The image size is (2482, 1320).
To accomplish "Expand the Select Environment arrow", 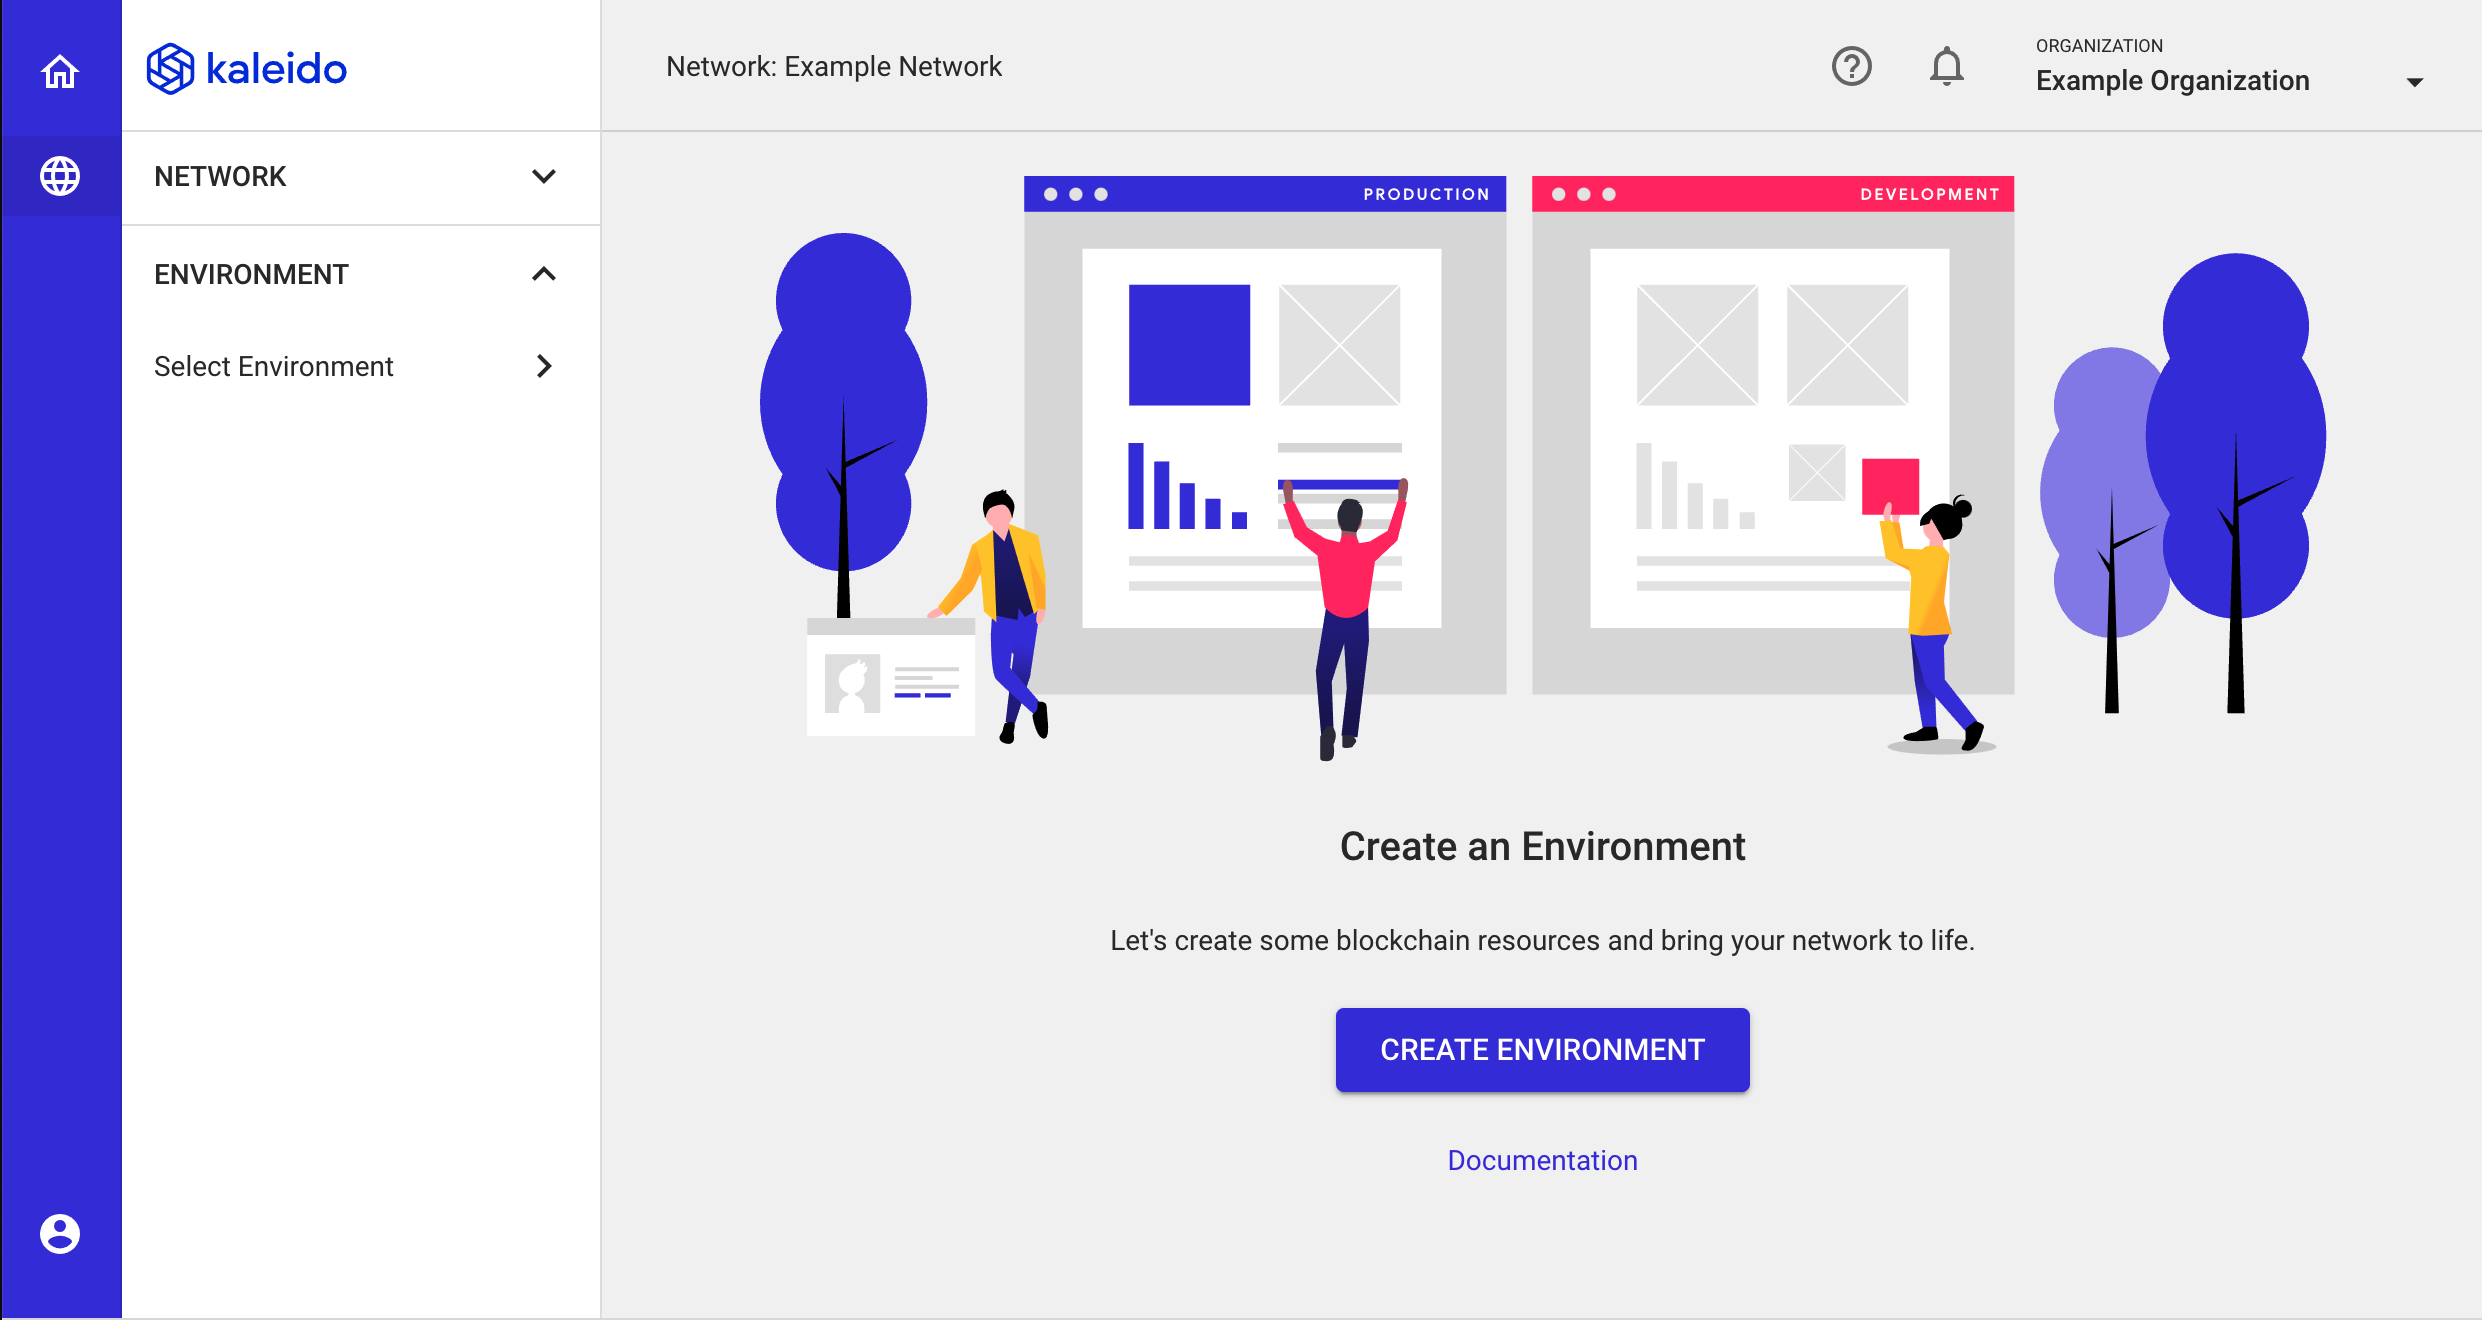I will pyautogui.click(x=543, y=366).
